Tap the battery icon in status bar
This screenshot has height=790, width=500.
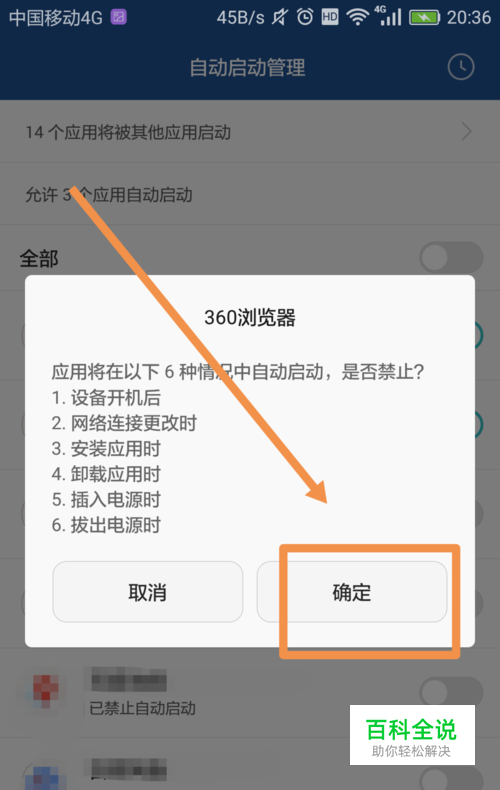pos(424,18)
